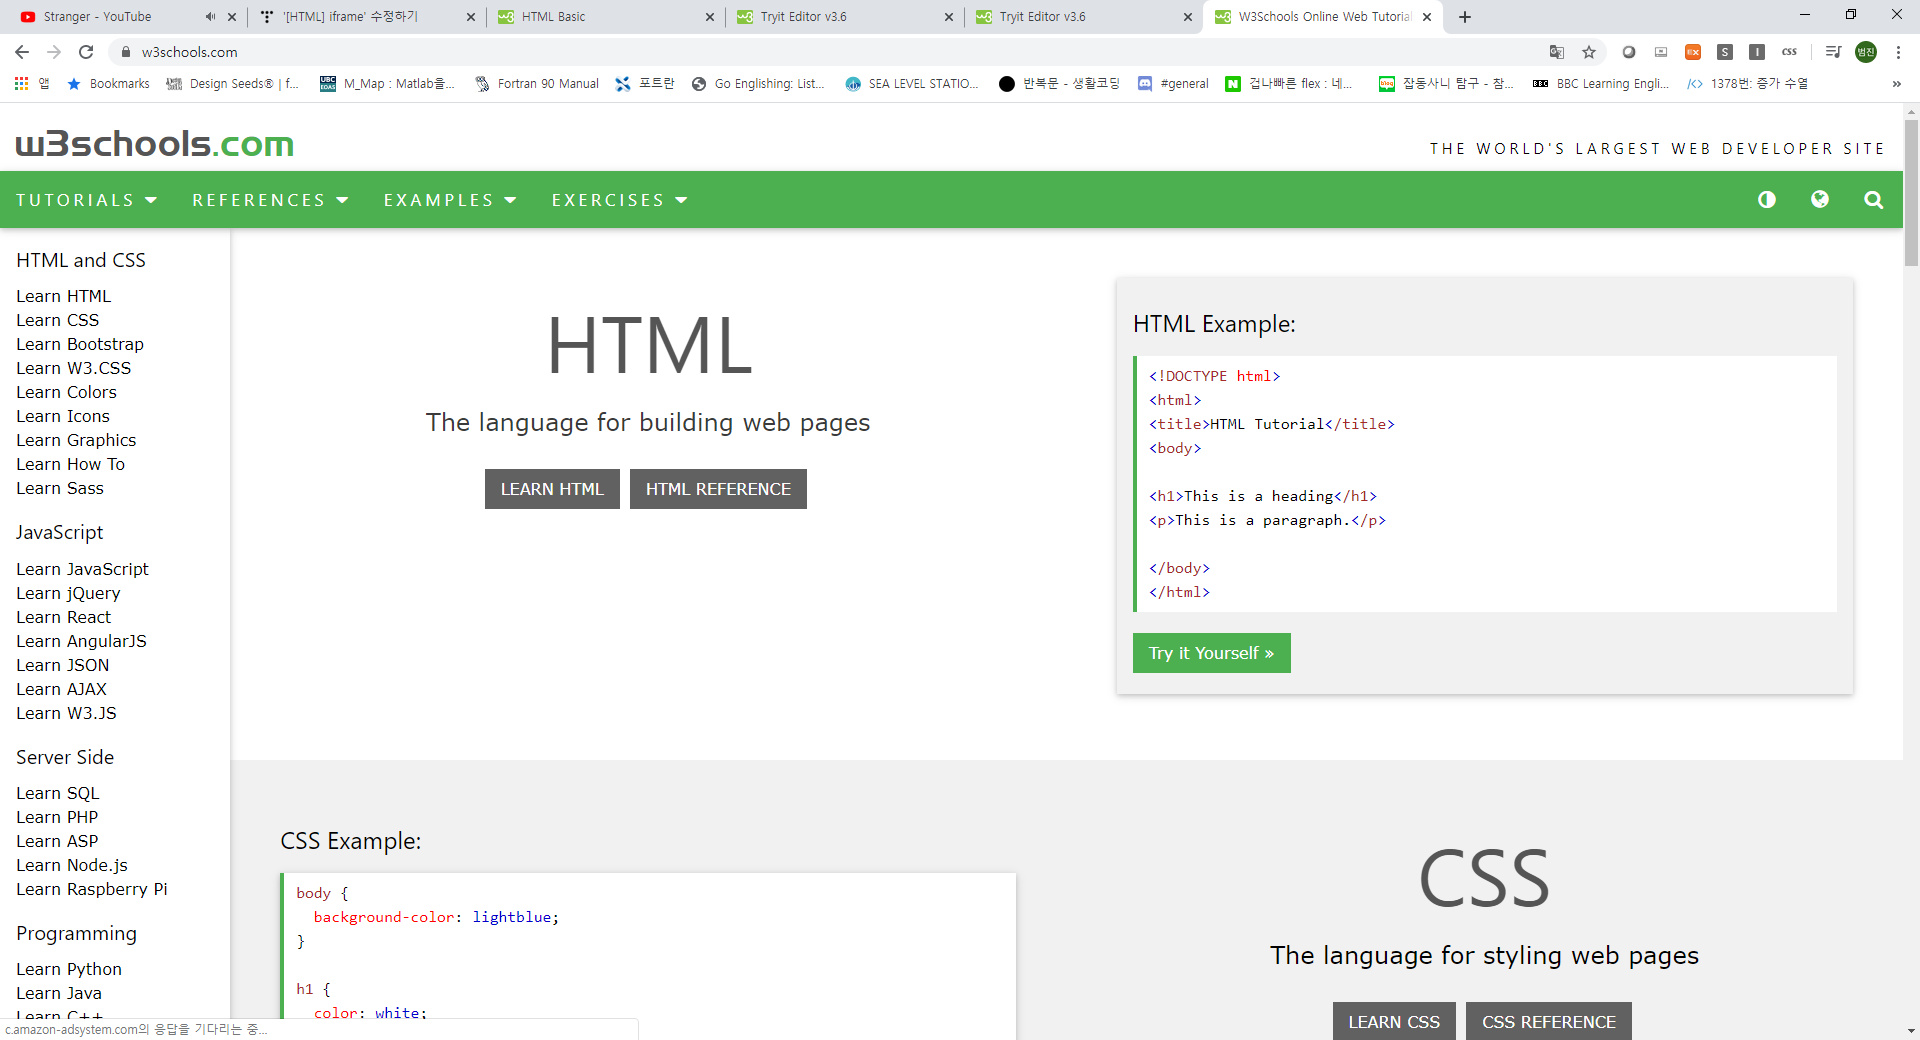Click the scrollbar down arrow
The height and width of the screenshot is (1040, 1920).
point(1911,1030)
